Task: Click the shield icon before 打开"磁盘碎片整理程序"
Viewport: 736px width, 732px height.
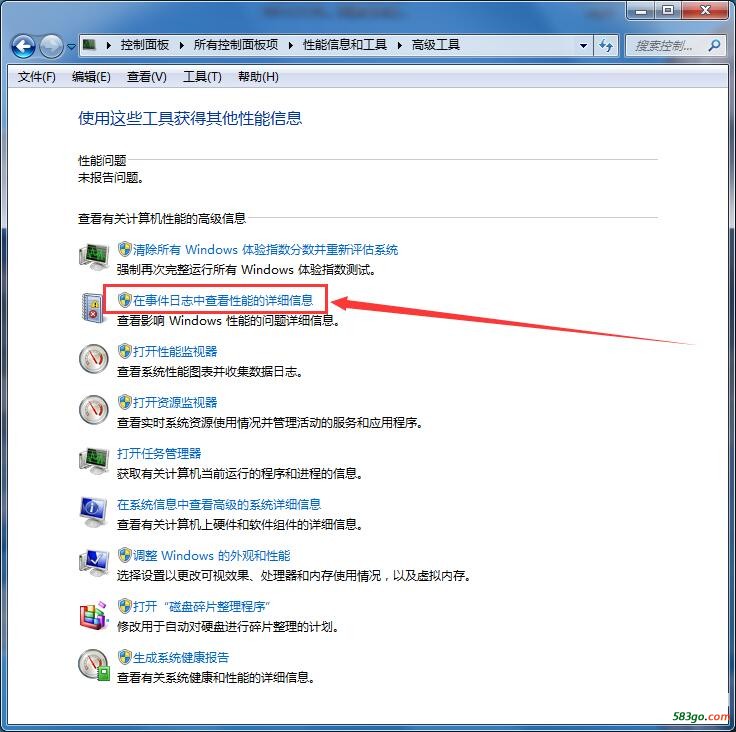Action: [124, 606]
